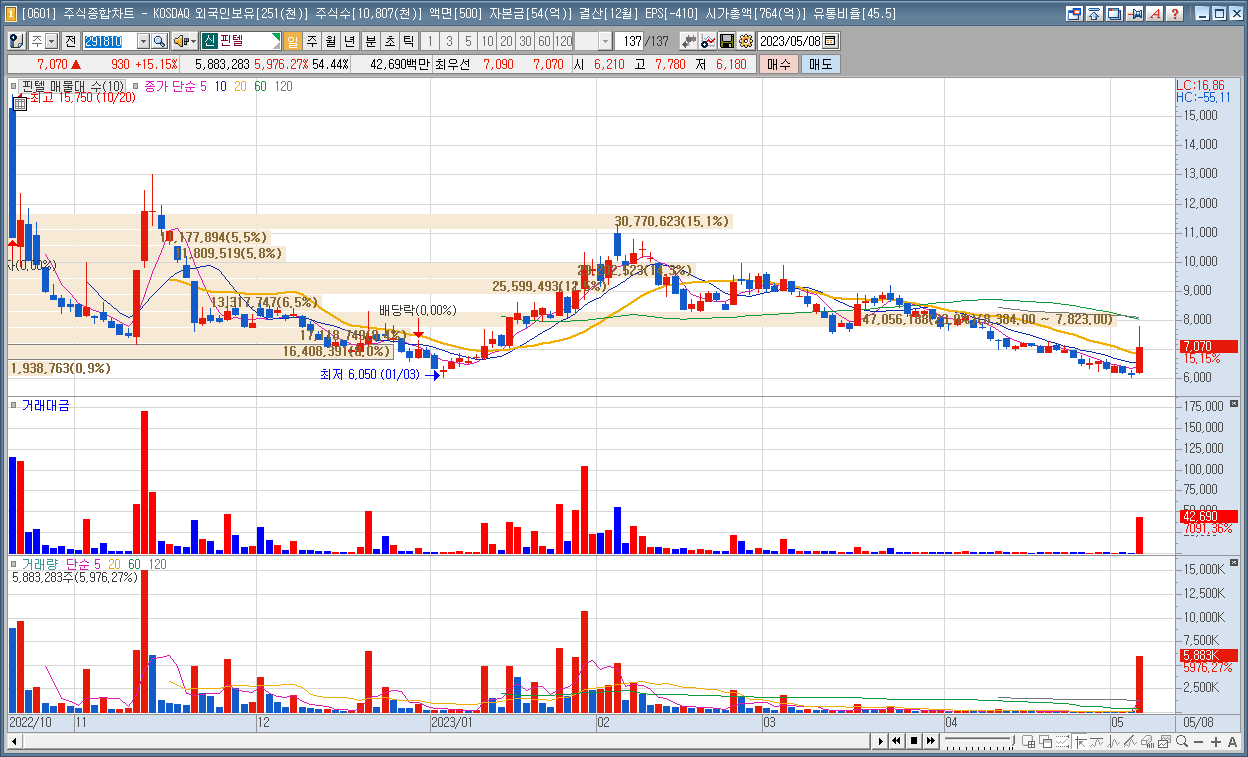Click the cascade windows icon in title bar

tap(1114, 14)
